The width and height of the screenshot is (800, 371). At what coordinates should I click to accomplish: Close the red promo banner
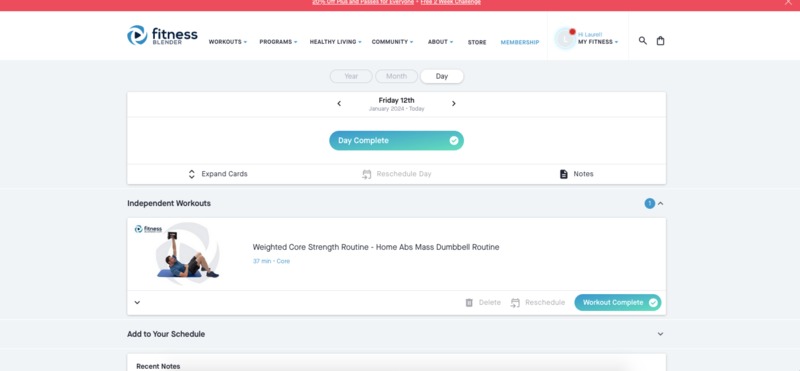788,3
